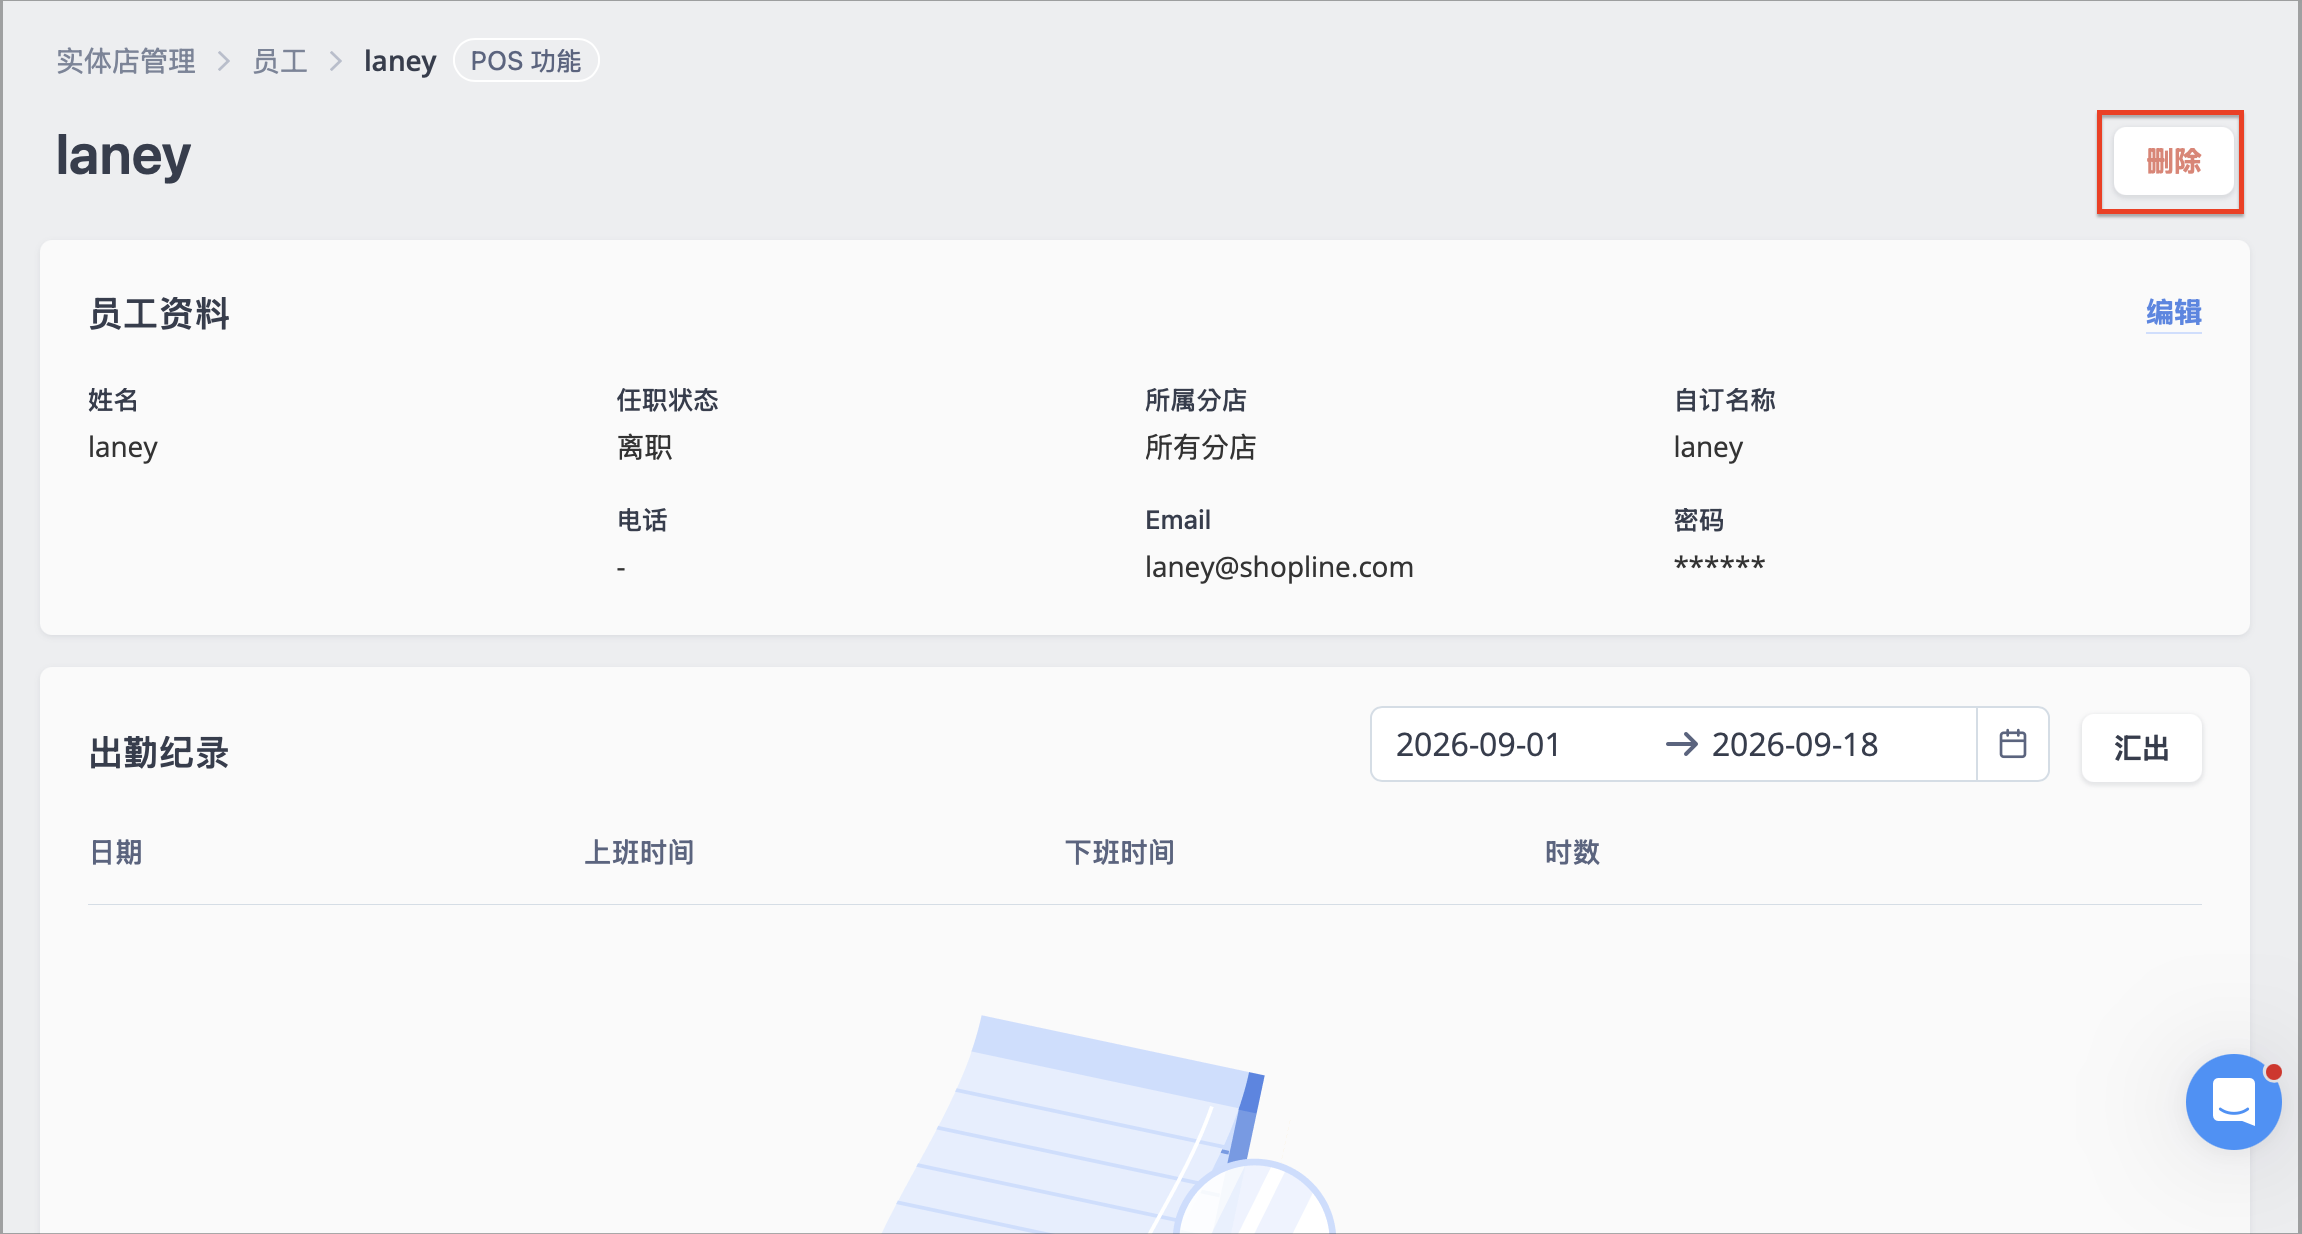Open the calendar icon in the date range

coord(2012,744)
